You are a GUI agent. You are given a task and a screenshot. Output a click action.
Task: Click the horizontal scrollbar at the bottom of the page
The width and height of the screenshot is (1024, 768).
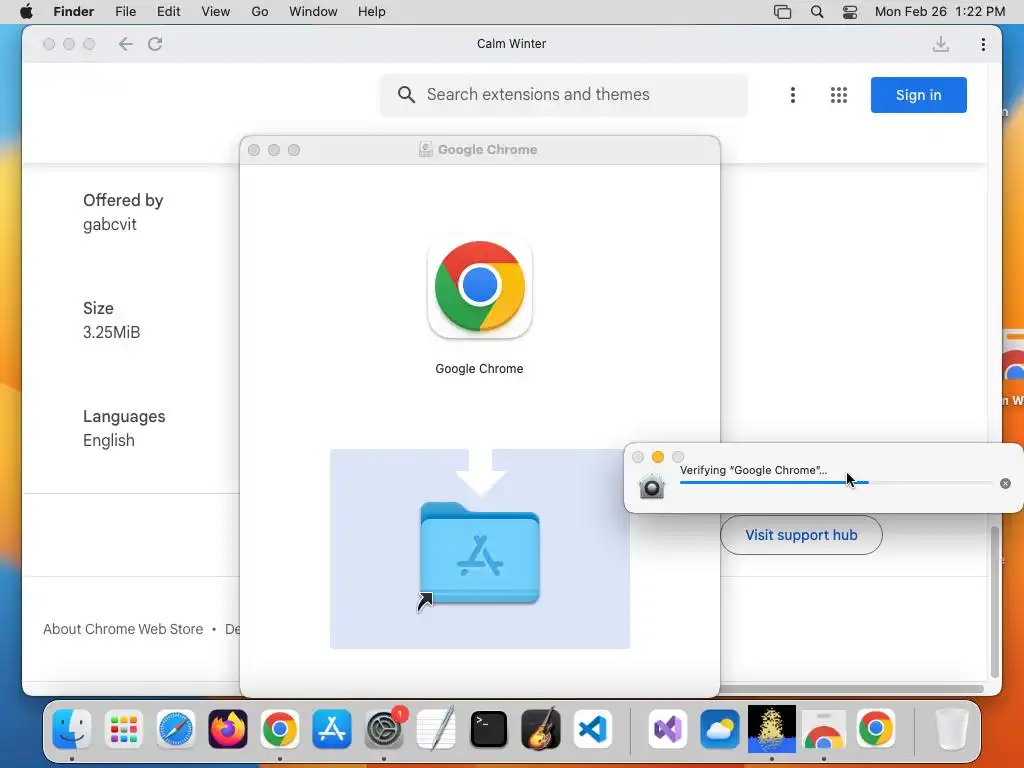[x=852, y=689]
